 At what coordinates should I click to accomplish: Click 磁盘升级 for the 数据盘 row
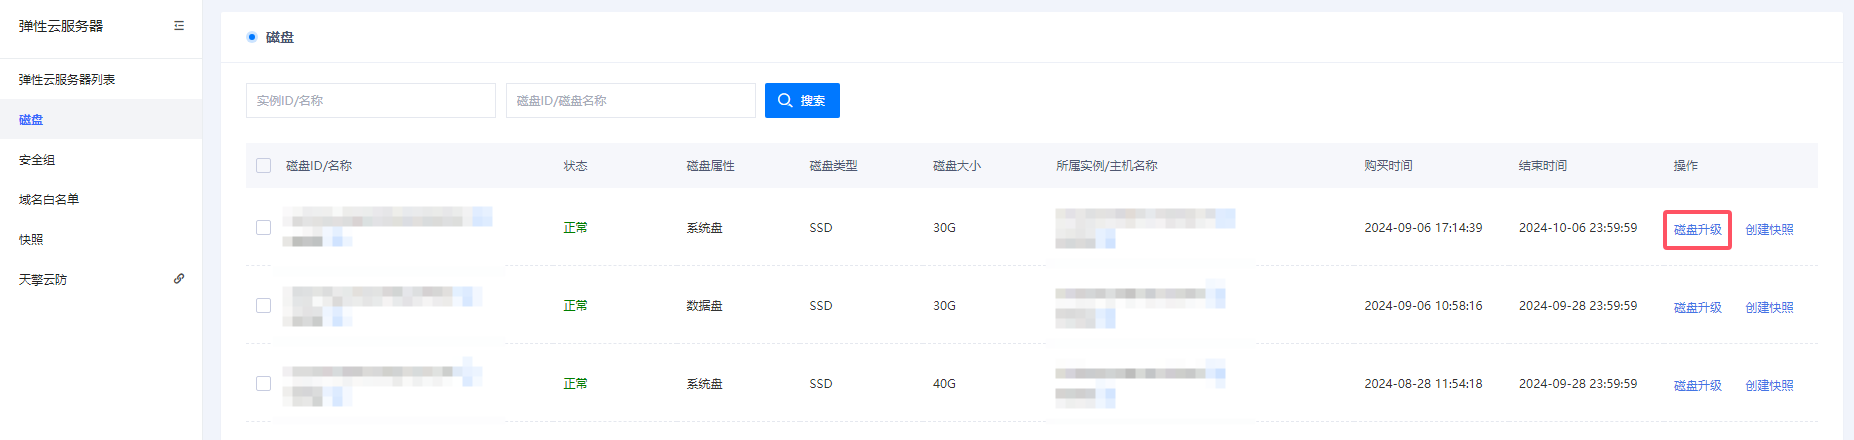pos(1697,308)
